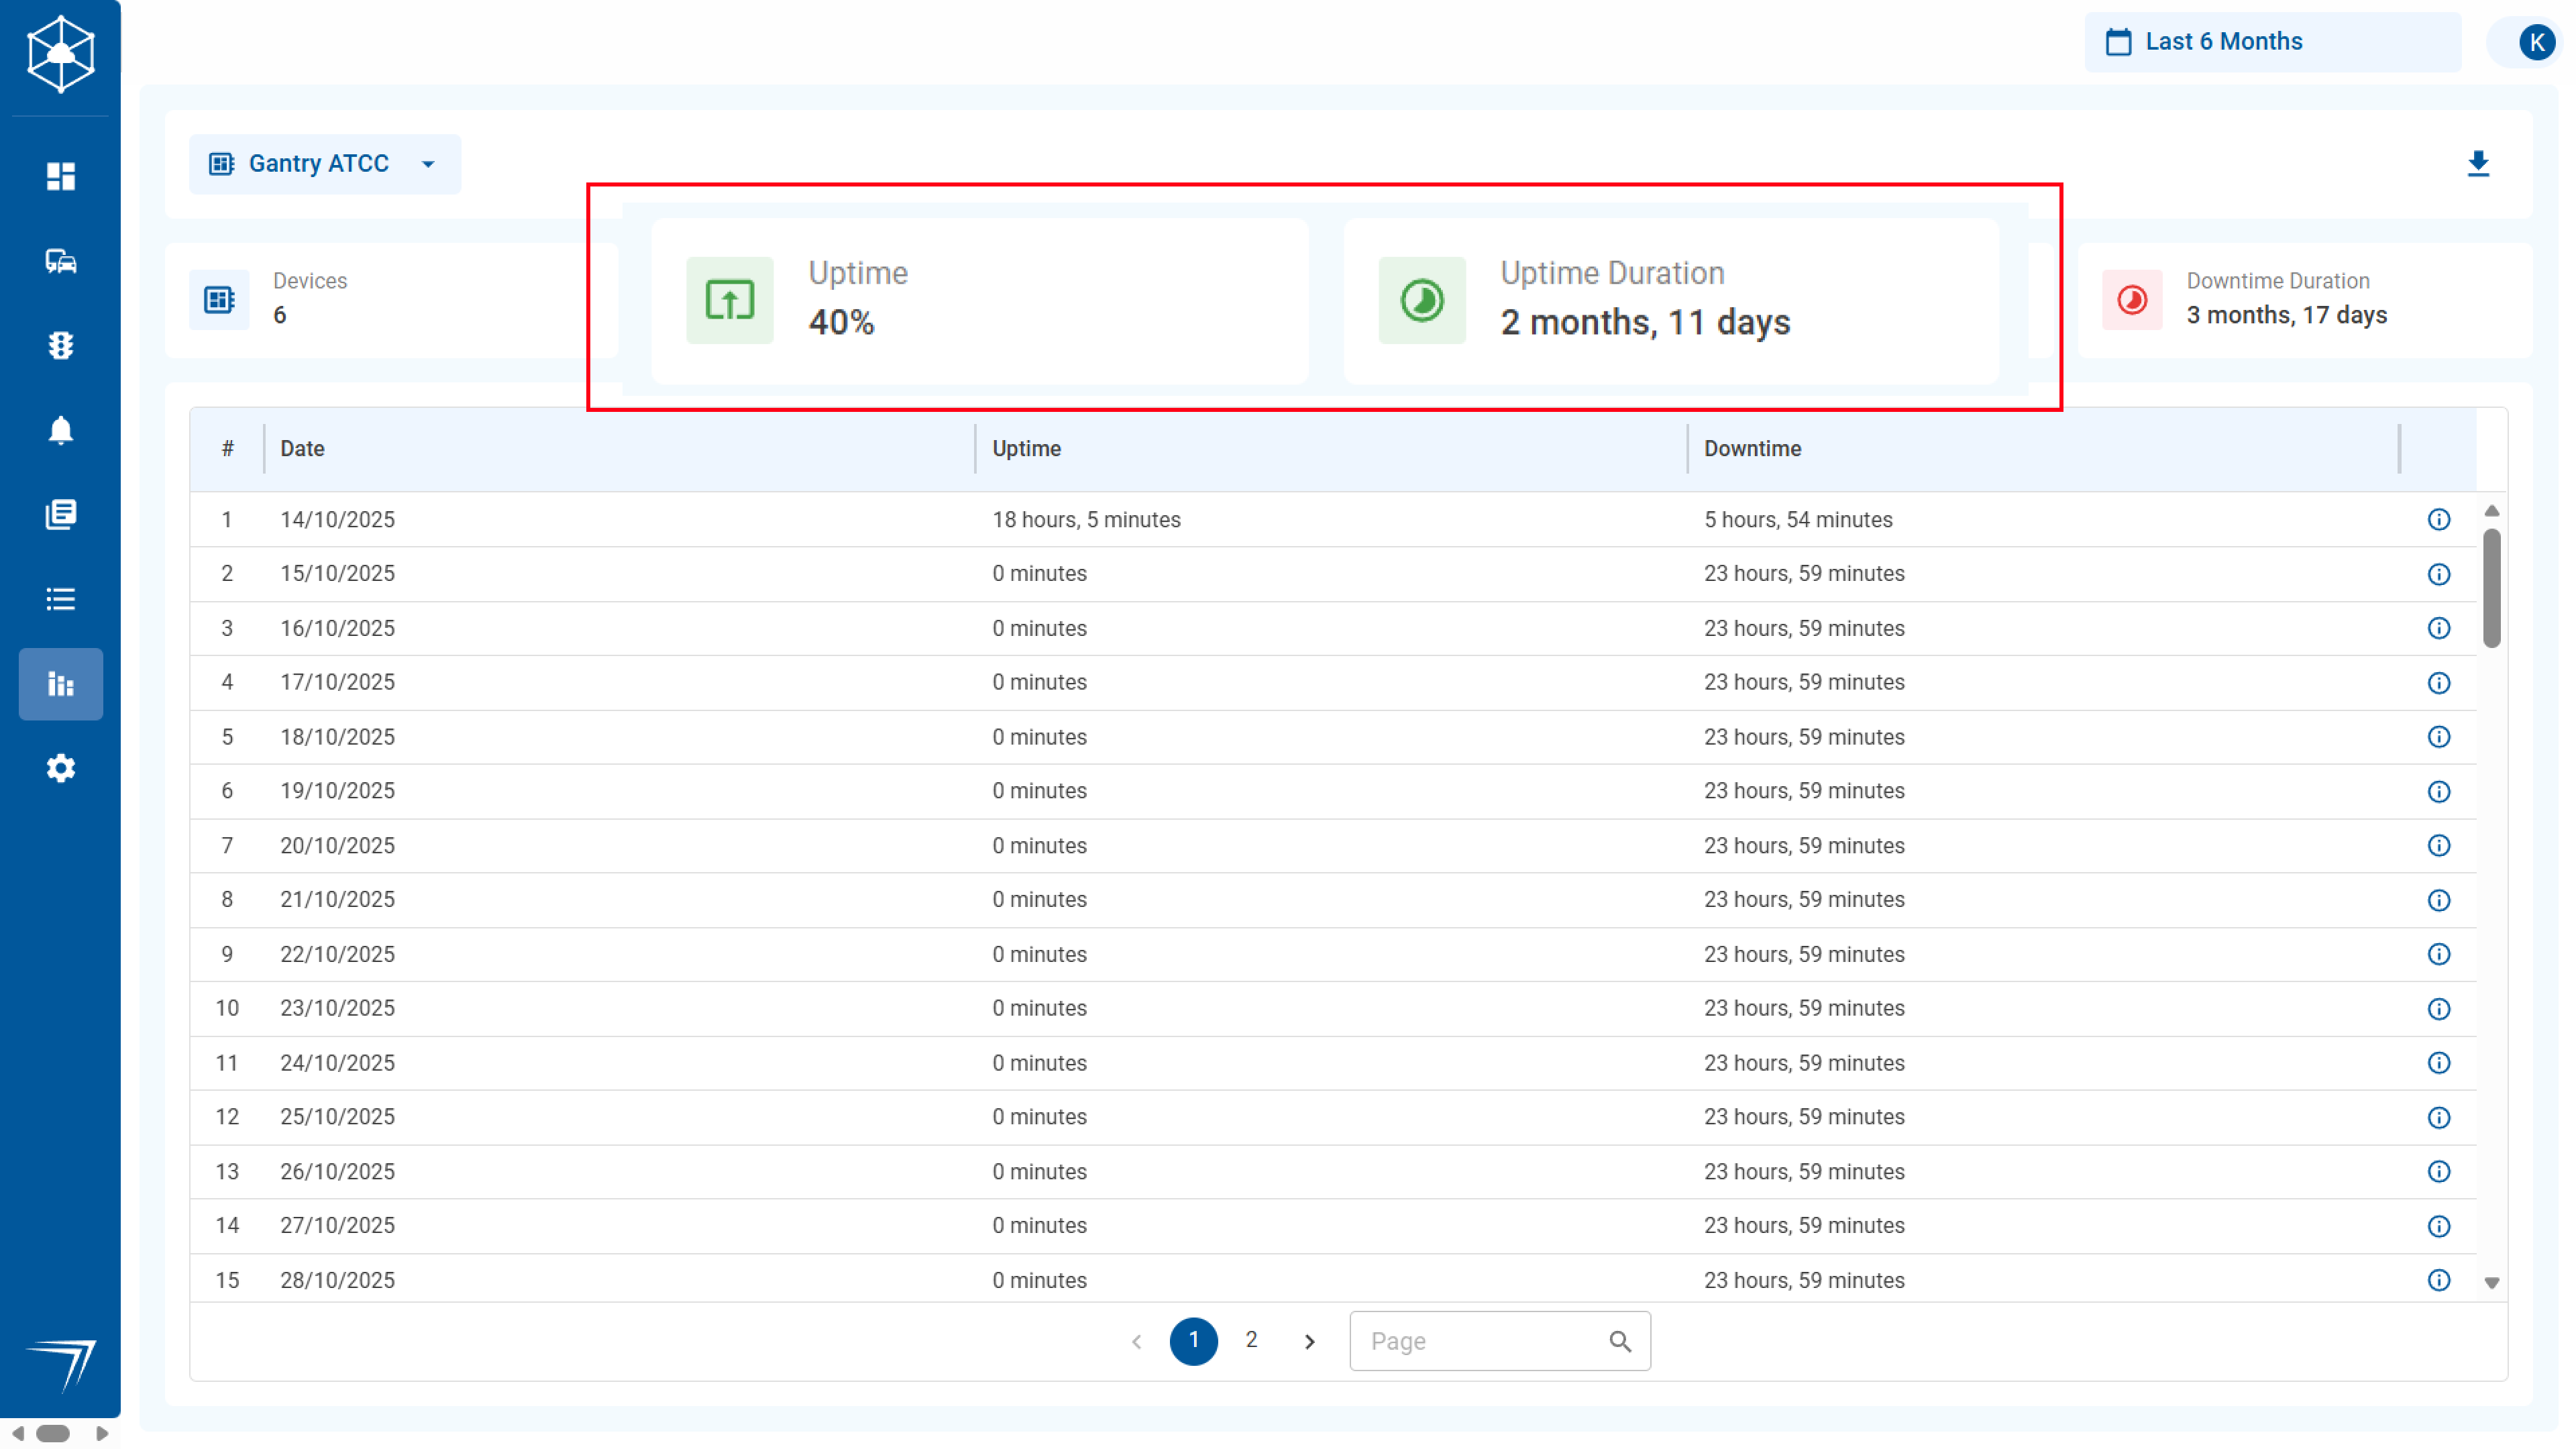Open info icon for 19/10/2025 row
Screen dimensions: 2576x1449
point(2439,792)
